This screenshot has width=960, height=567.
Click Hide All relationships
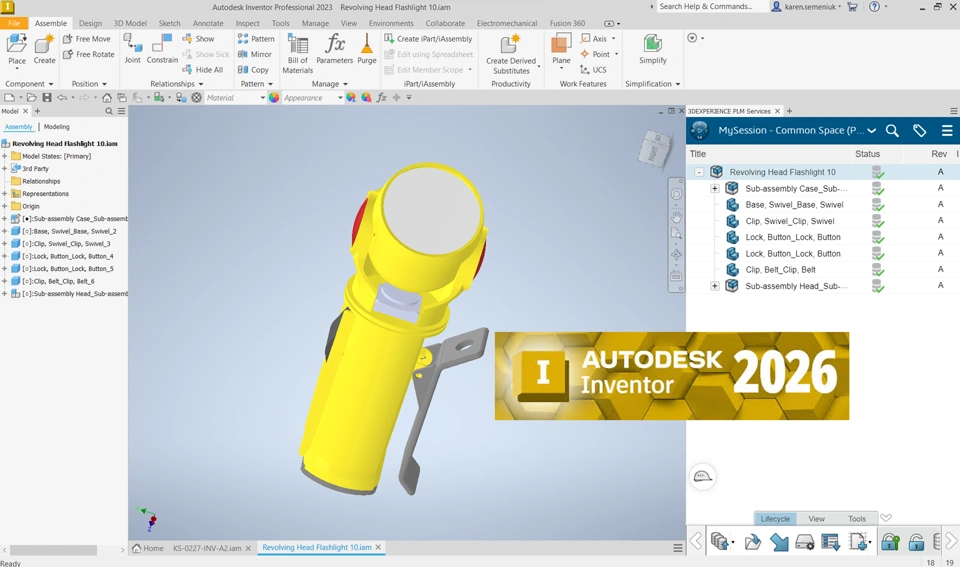203,70
